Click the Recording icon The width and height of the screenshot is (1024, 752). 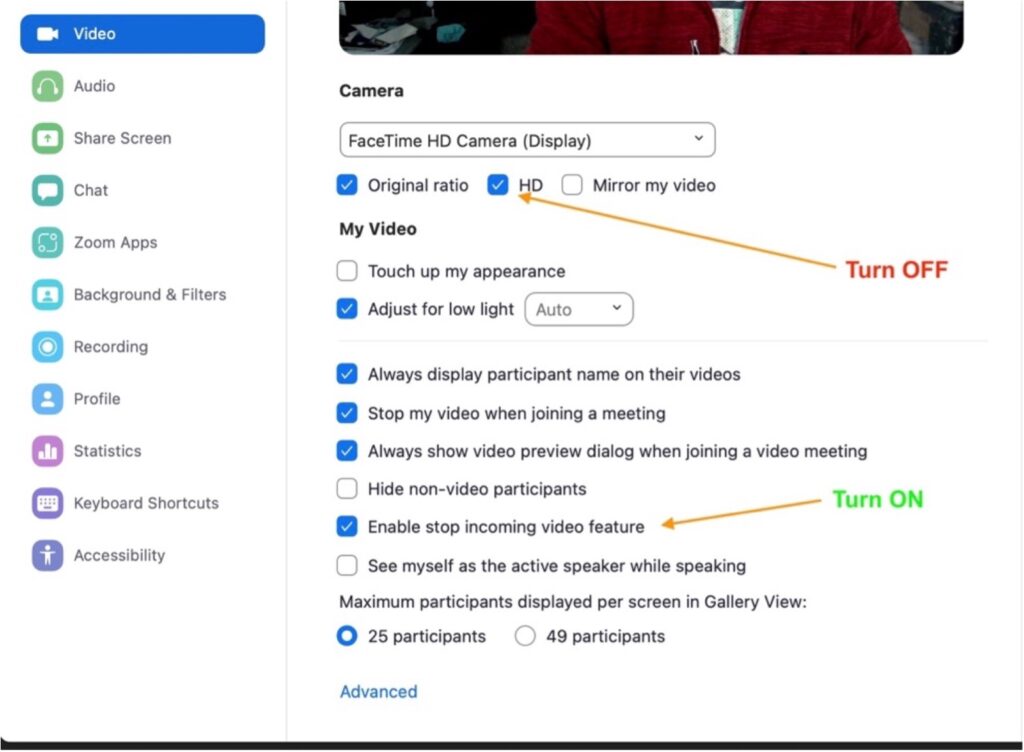tap(48, 347)
